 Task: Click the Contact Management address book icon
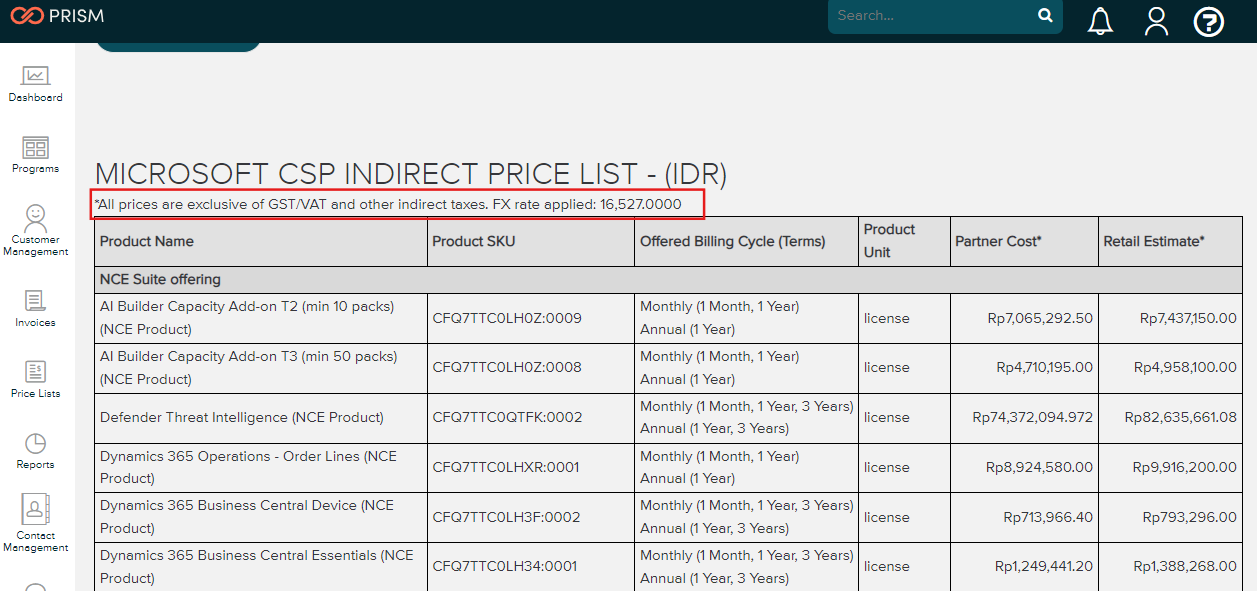point(36,510)
